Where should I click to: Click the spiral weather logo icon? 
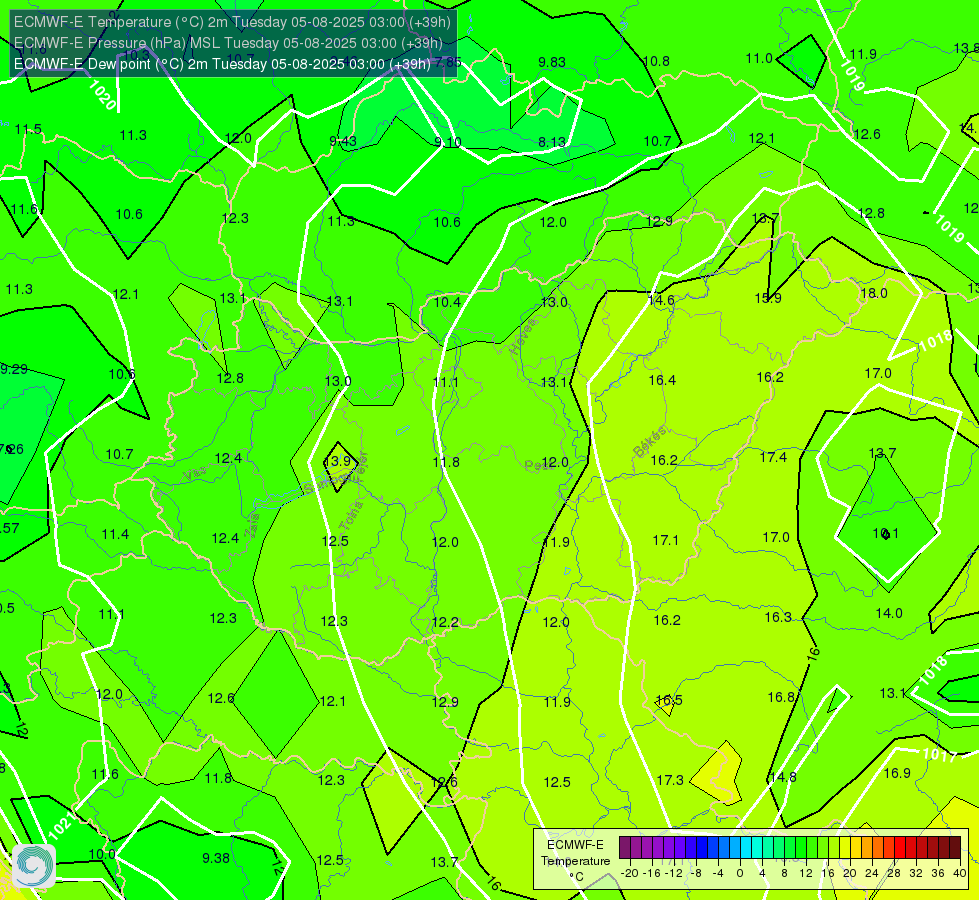(x=34, y=866)
